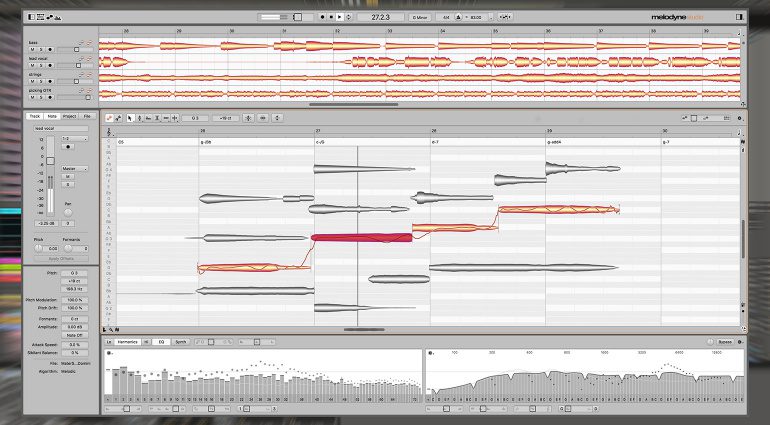Mute the bass track
770x425 pixels.
[31, 48]
